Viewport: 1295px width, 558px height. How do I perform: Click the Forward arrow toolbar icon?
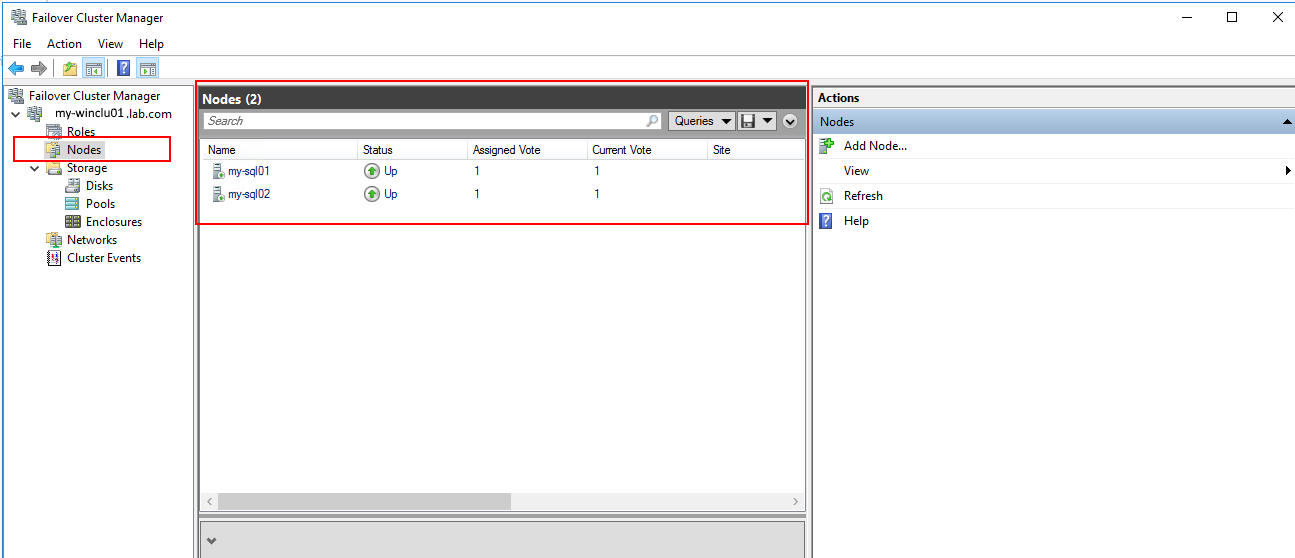[x=39, y=69]
